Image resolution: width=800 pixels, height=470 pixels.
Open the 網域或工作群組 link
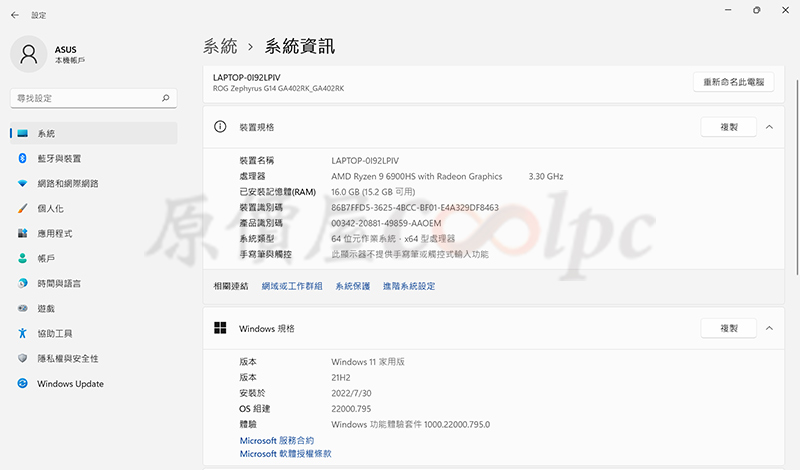pyautogui.click(x=292, y=286)
